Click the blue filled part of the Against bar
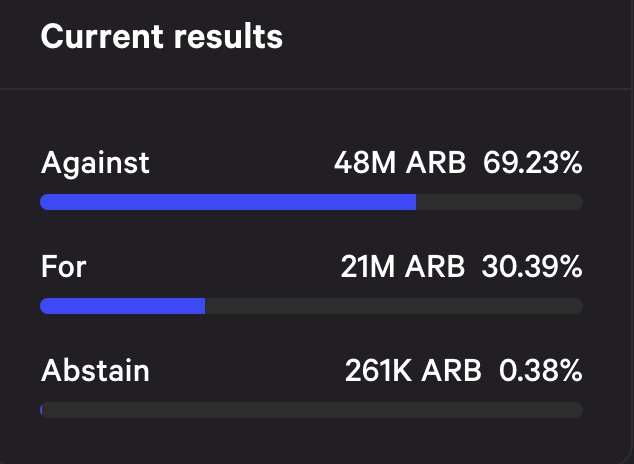This screenshot has width=634, height=464. point(228,202)
